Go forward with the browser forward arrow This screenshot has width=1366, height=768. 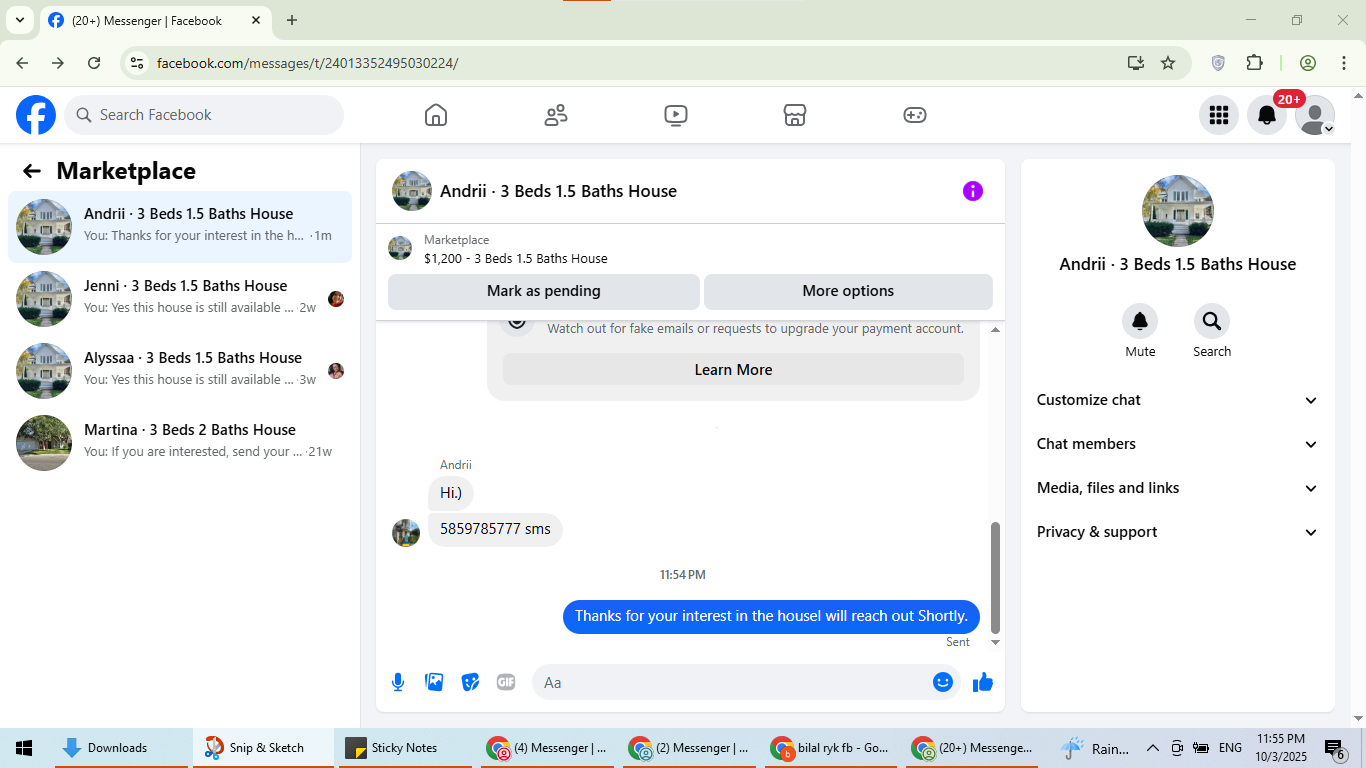tap(58, 63)
